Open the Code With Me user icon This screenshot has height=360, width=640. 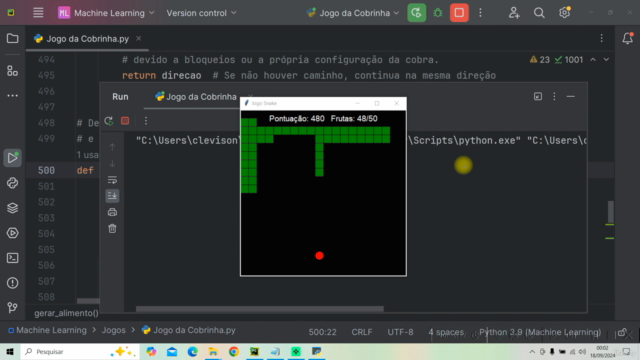click(x=514, y=13)
